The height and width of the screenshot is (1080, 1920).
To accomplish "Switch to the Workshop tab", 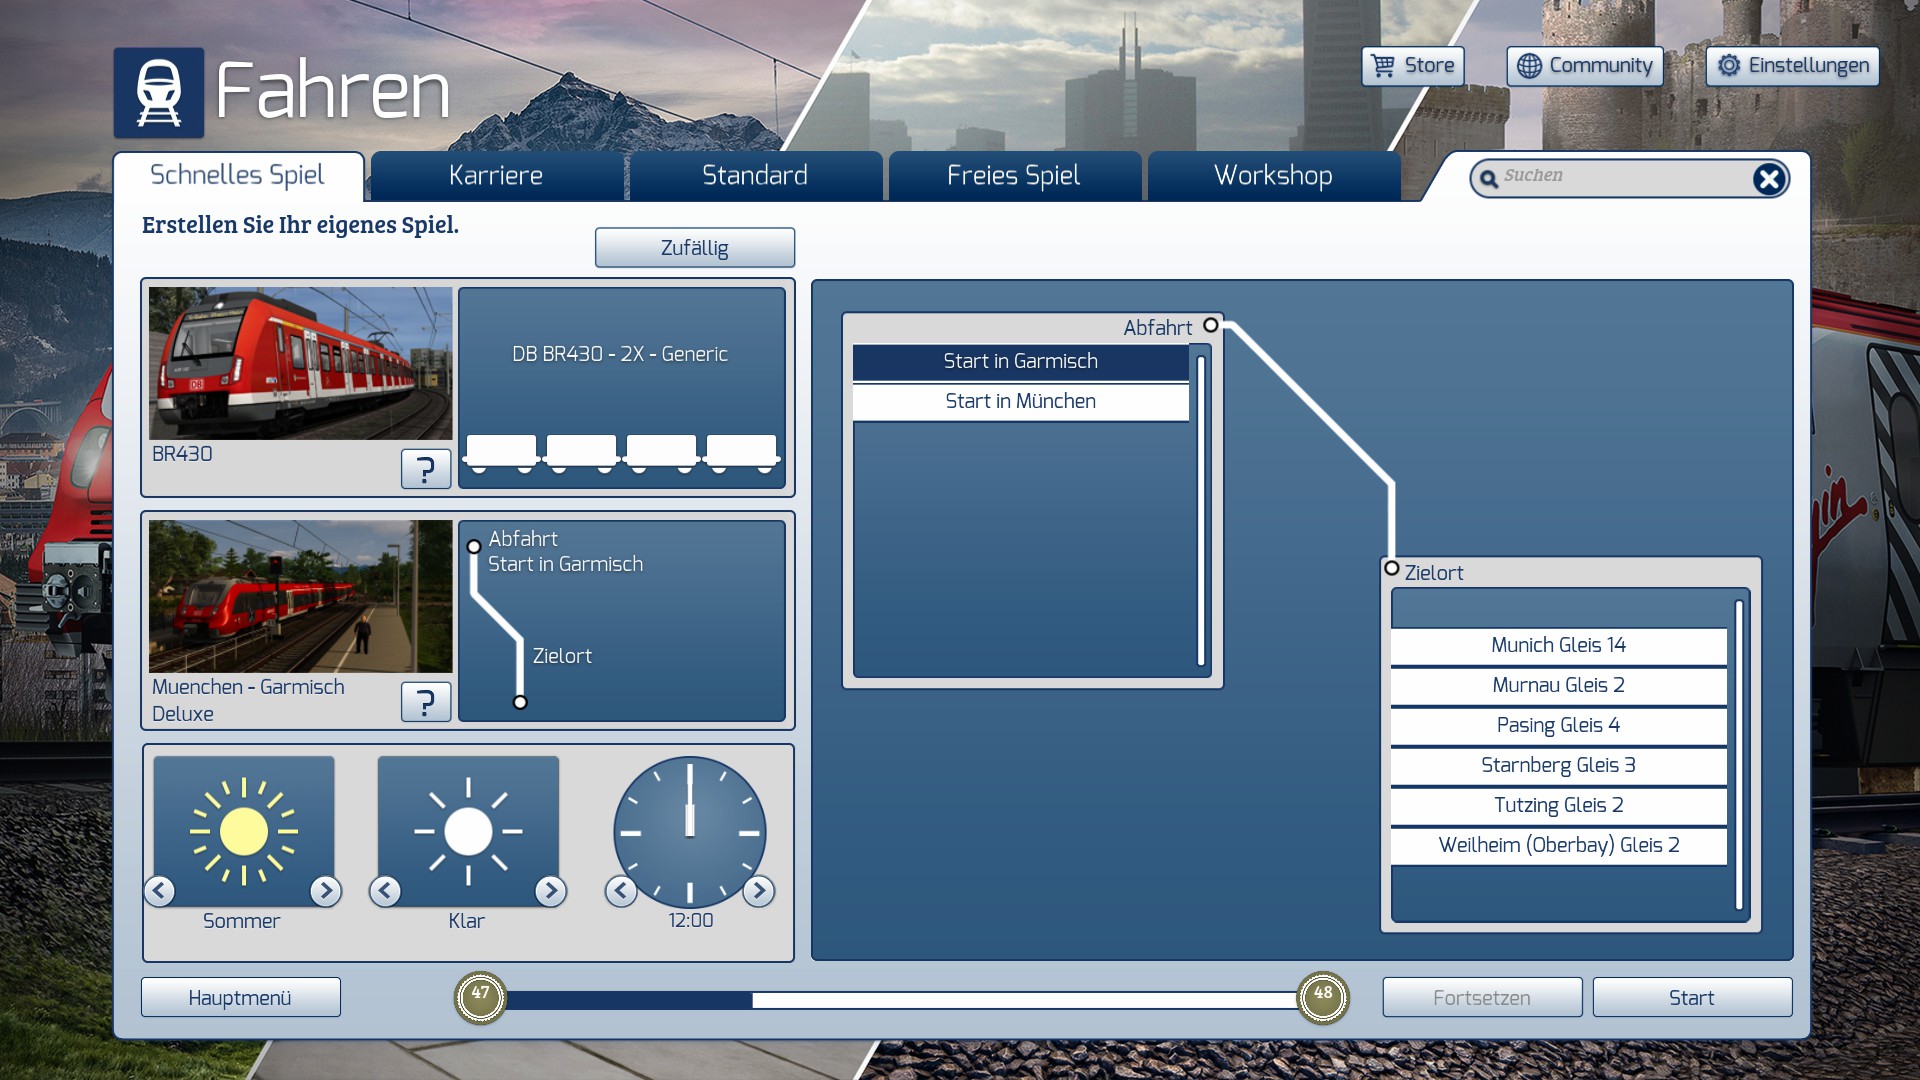I will [1272, 176].
